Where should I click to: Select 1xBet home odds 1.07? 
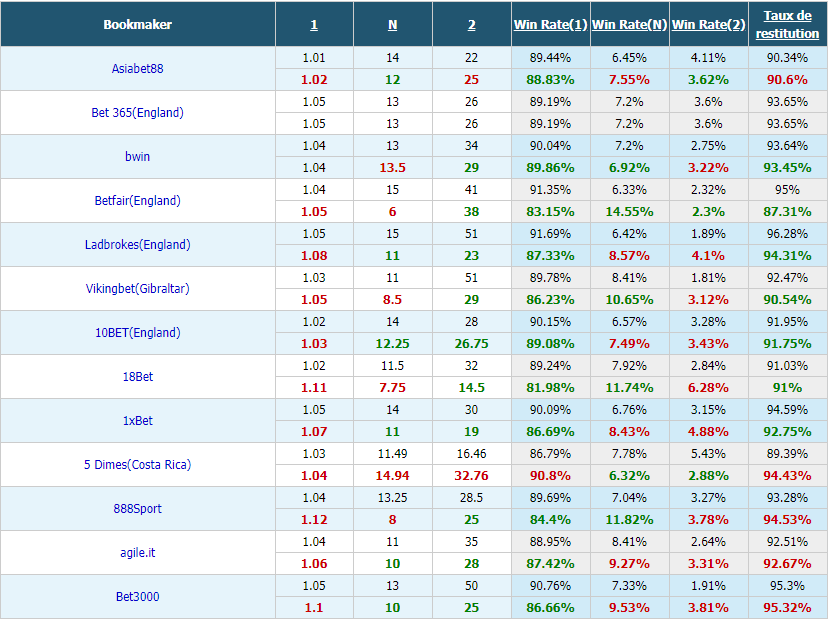click(x=314, y=432)
